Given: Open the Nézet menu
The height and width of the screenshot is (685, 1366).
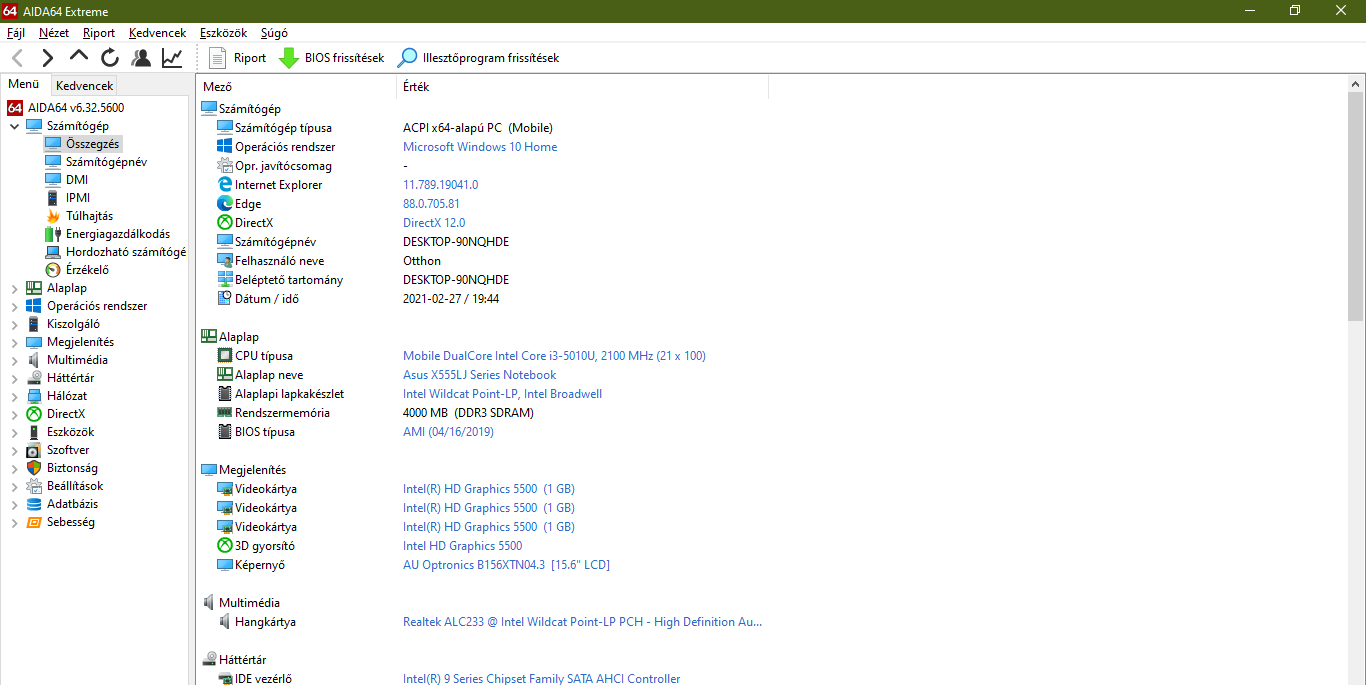Looking at the screenshot, I should [54, 33].
